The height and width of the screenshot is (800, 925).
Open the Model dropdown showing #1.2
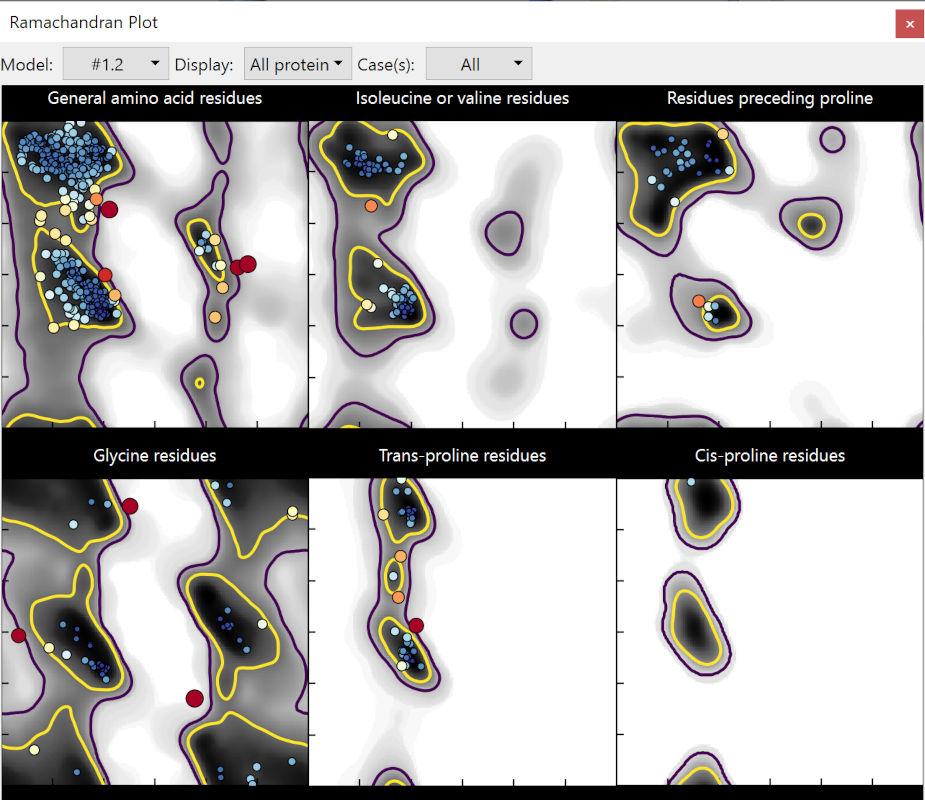click(116, 64)
